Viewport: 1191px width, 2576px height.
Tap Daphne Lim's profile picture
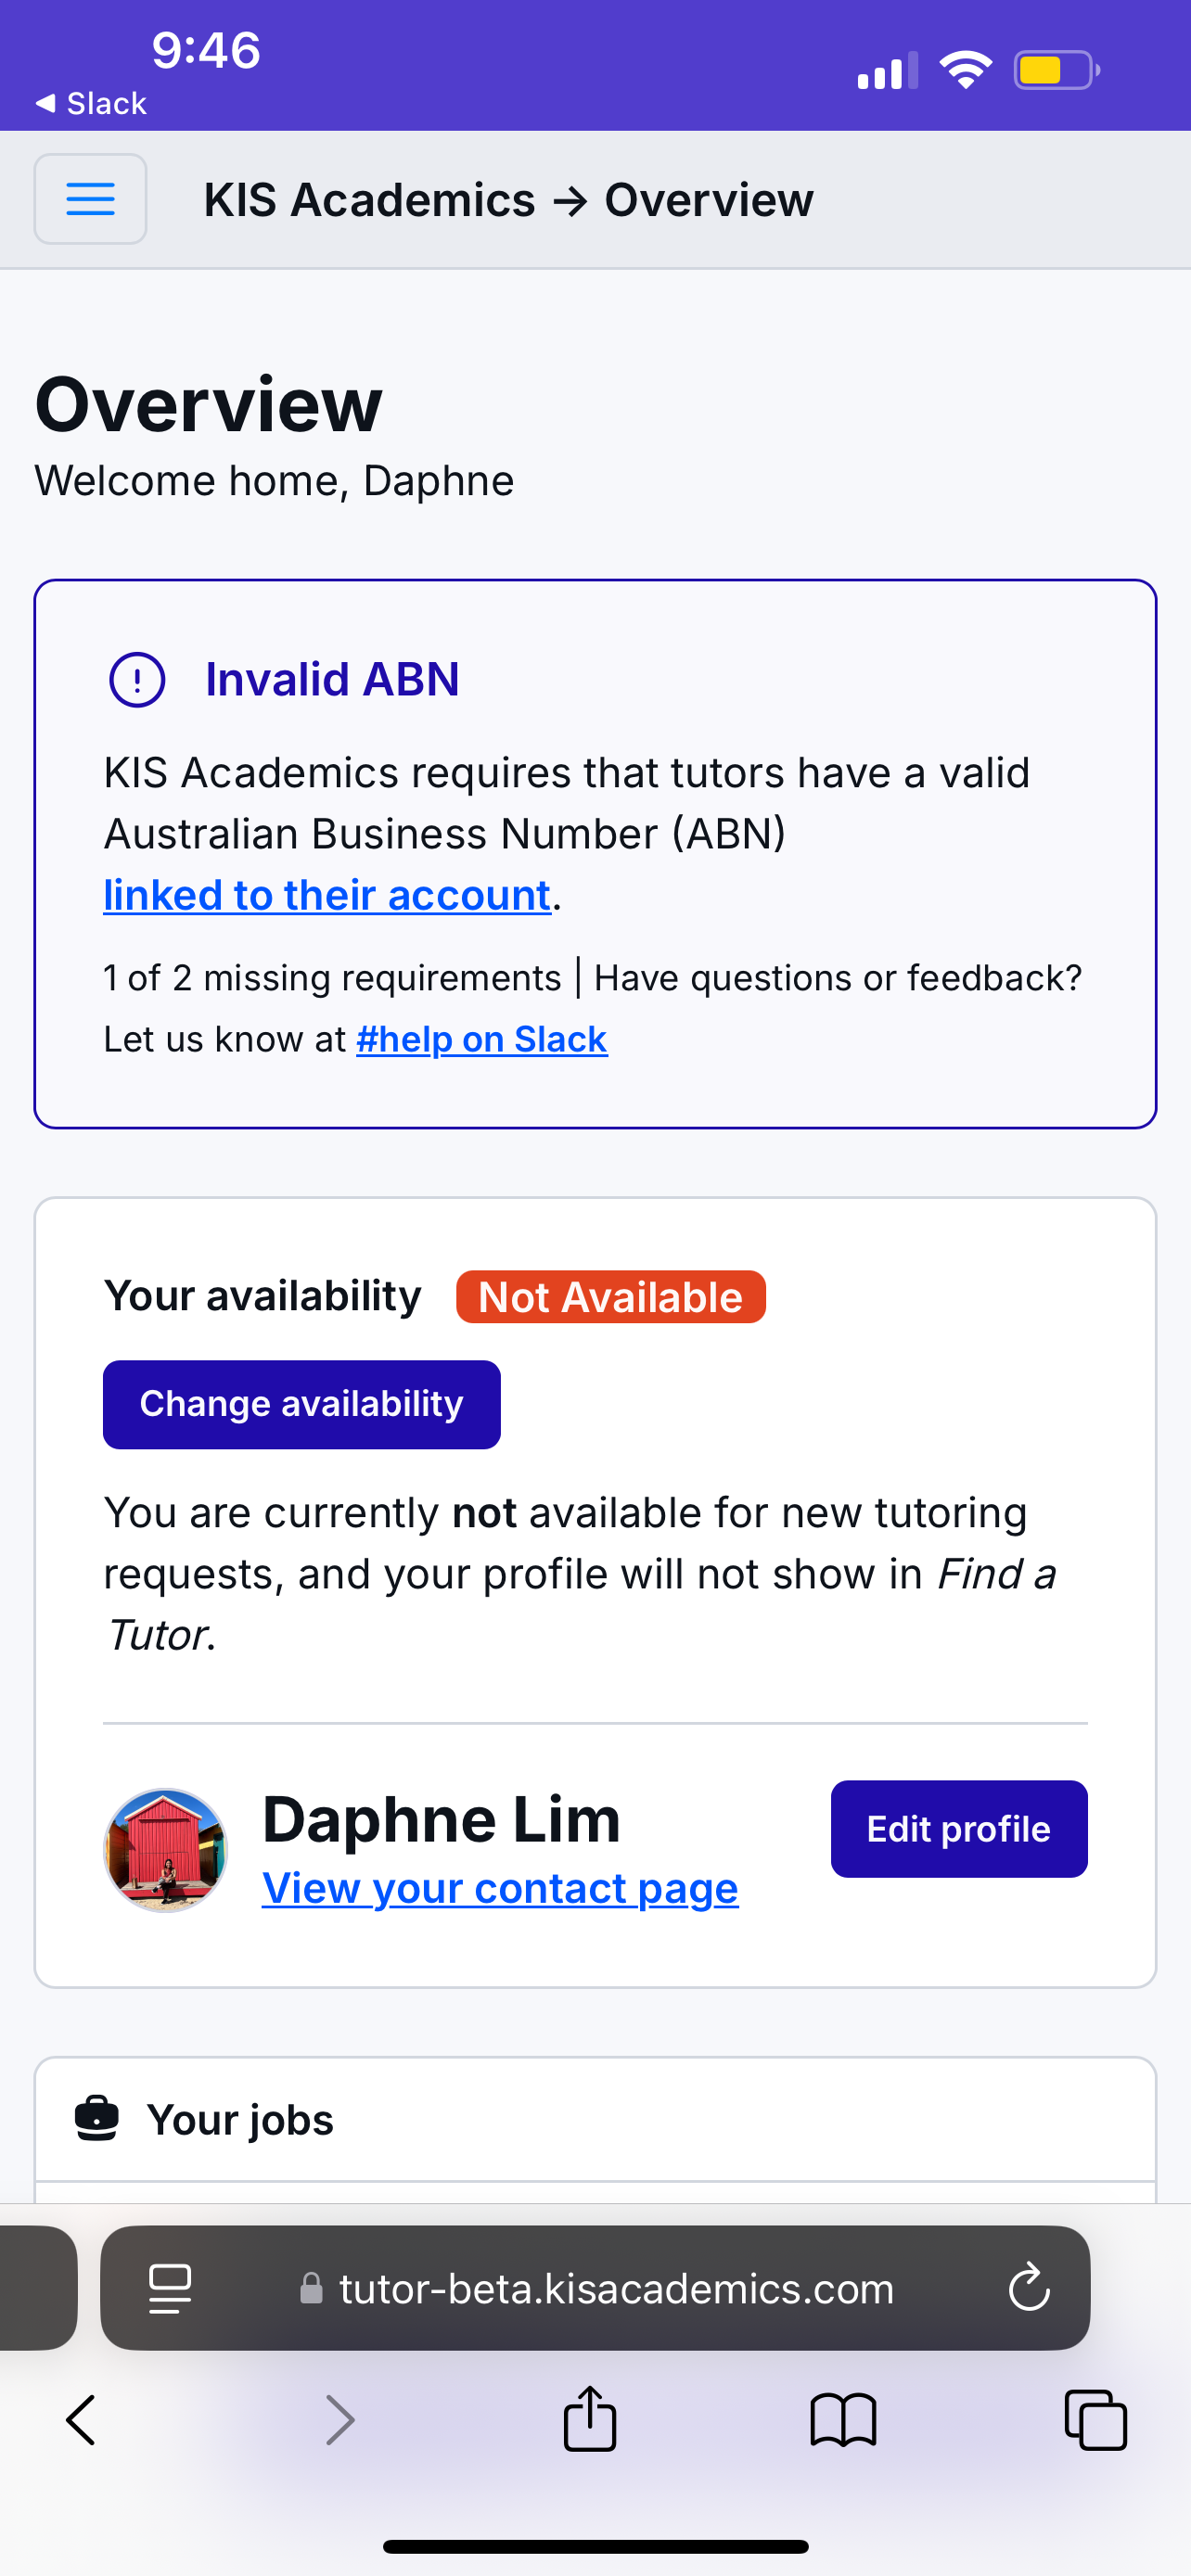pyautogui.click(x=166, y=1850)
